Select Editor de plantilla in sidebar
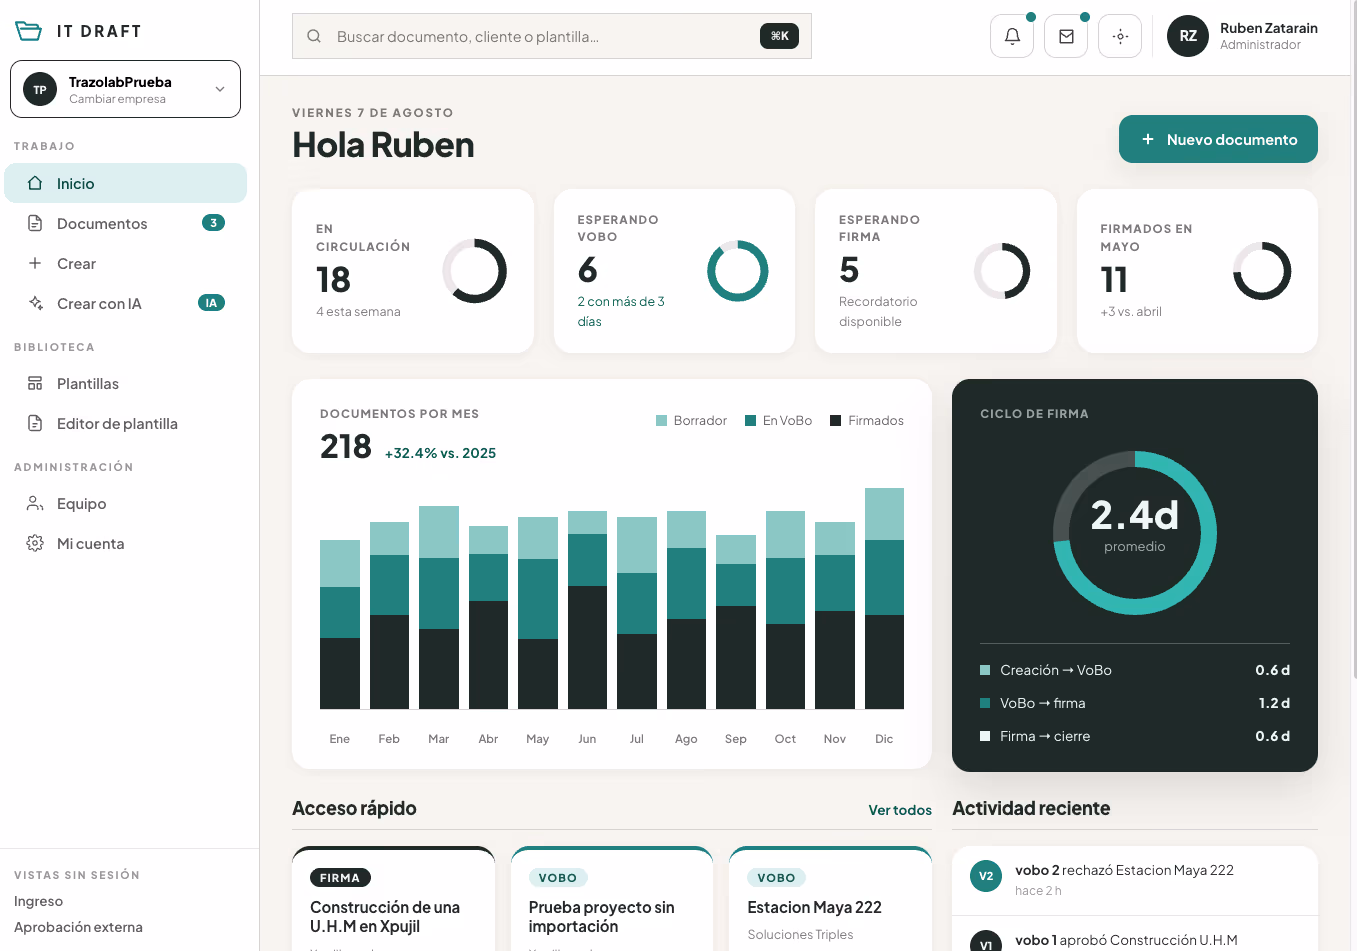Image resolution: width=1357 pixels, height=951 pixels. [125, 423]
